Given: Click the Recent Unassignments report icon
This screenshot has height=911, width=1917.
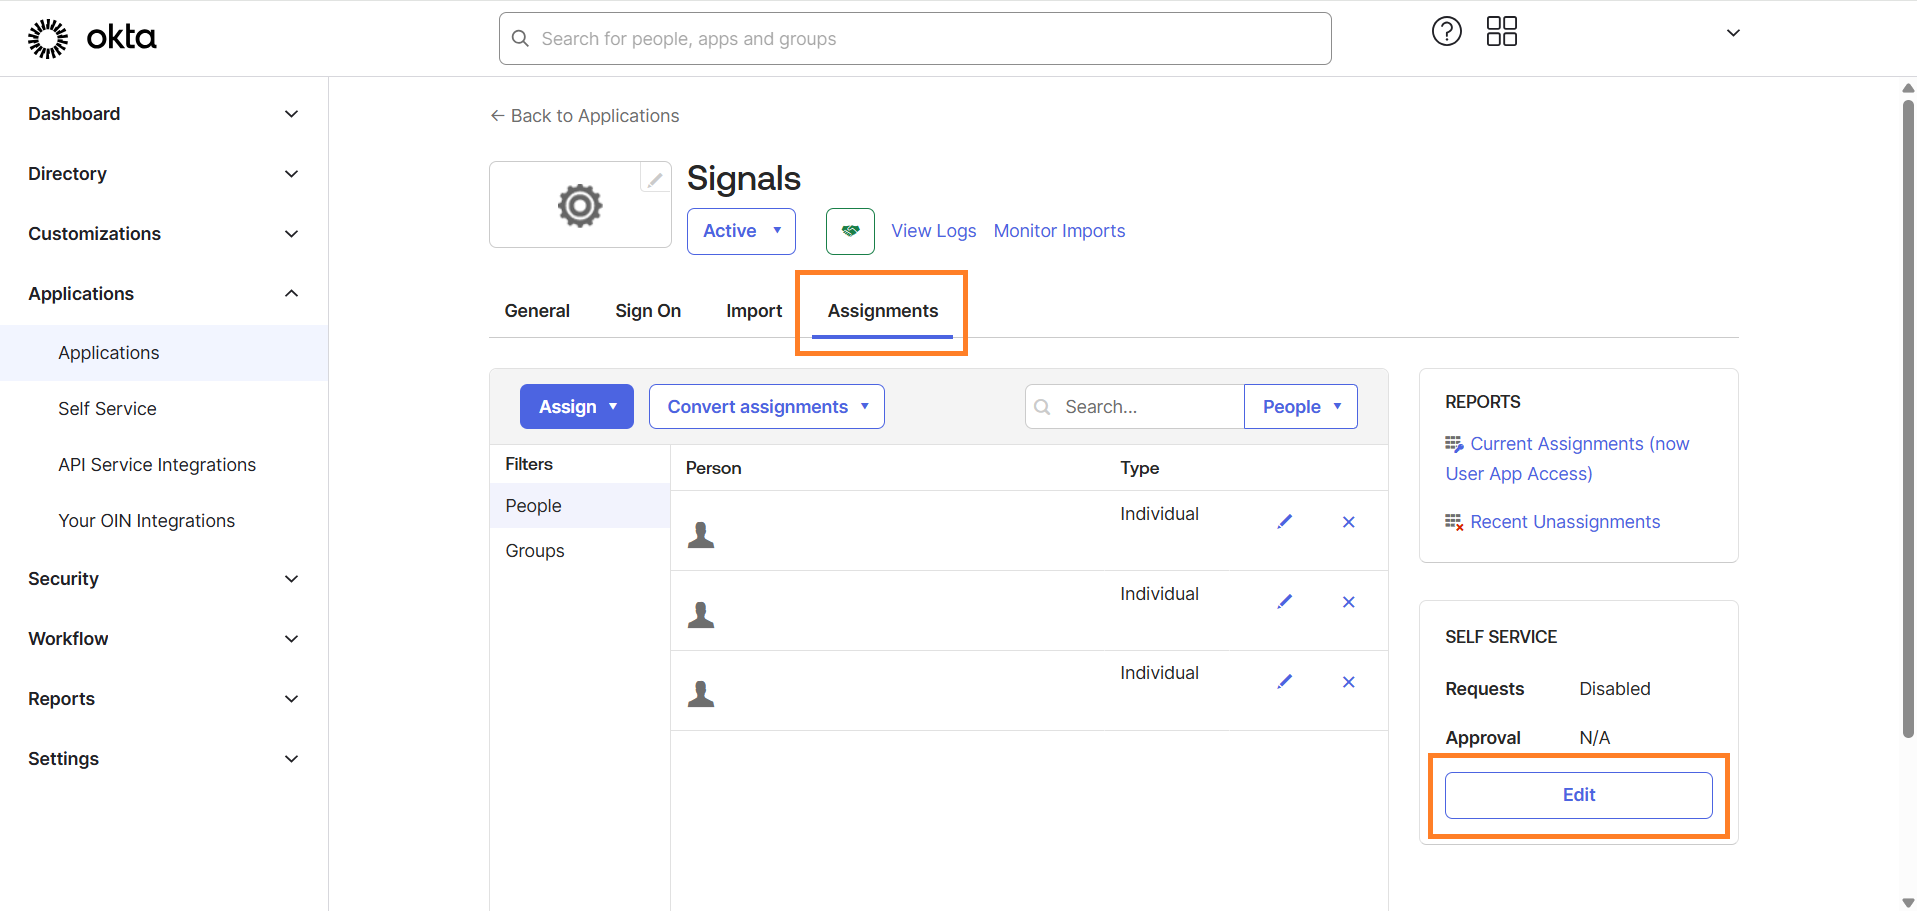Looking at the screenshot, I should pyautogui.click(x=1454, y=522).
